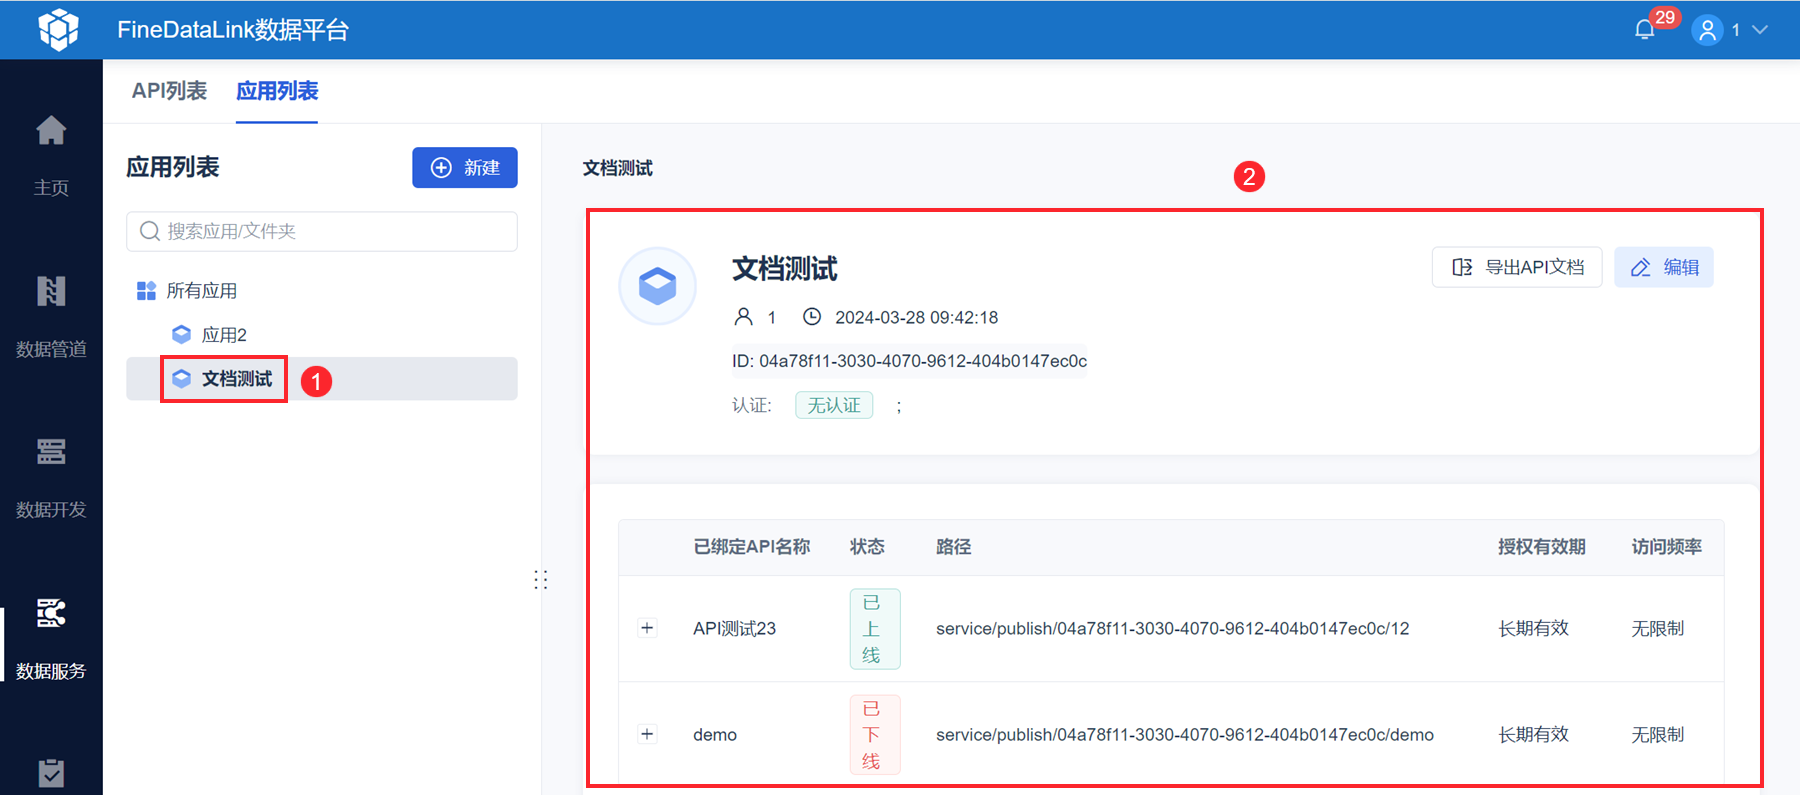Click the 编辑 button
This screenshot has width=1800, height=795.
tap(1664, 267)
